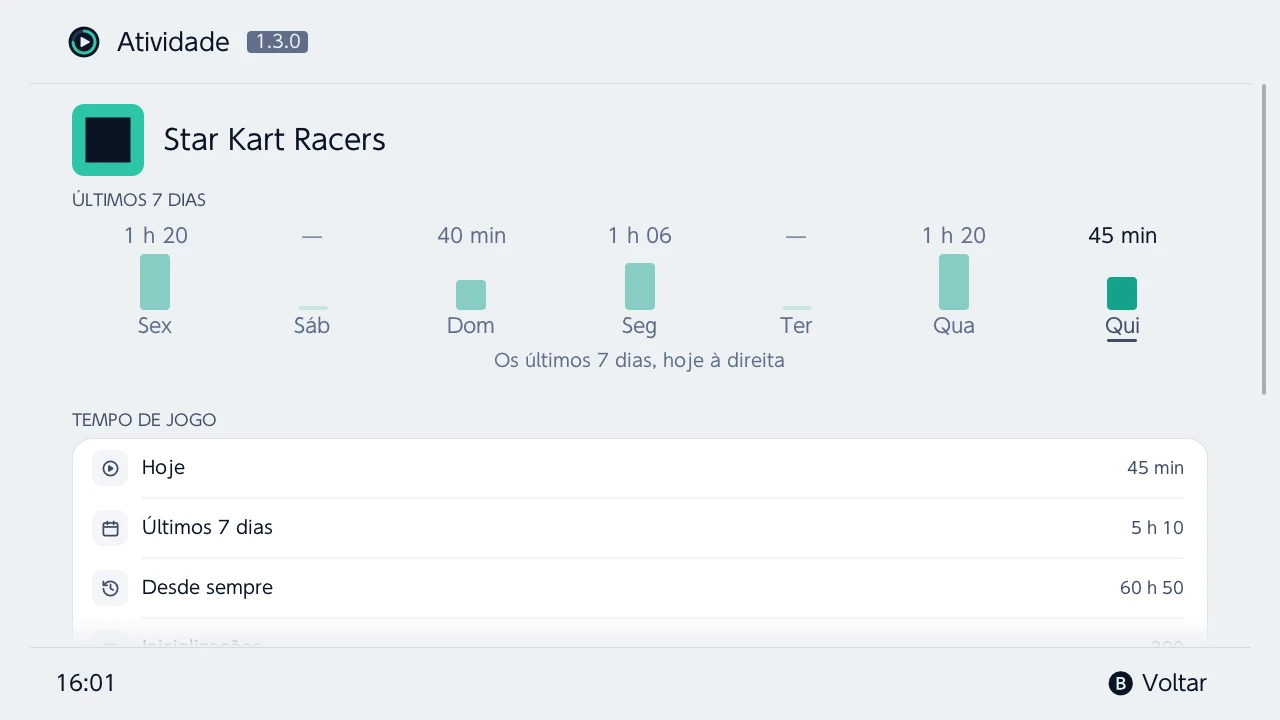Open the Desde sempre total row
This screenshot has height=720, width=1280.
click(x=640, y=588)
